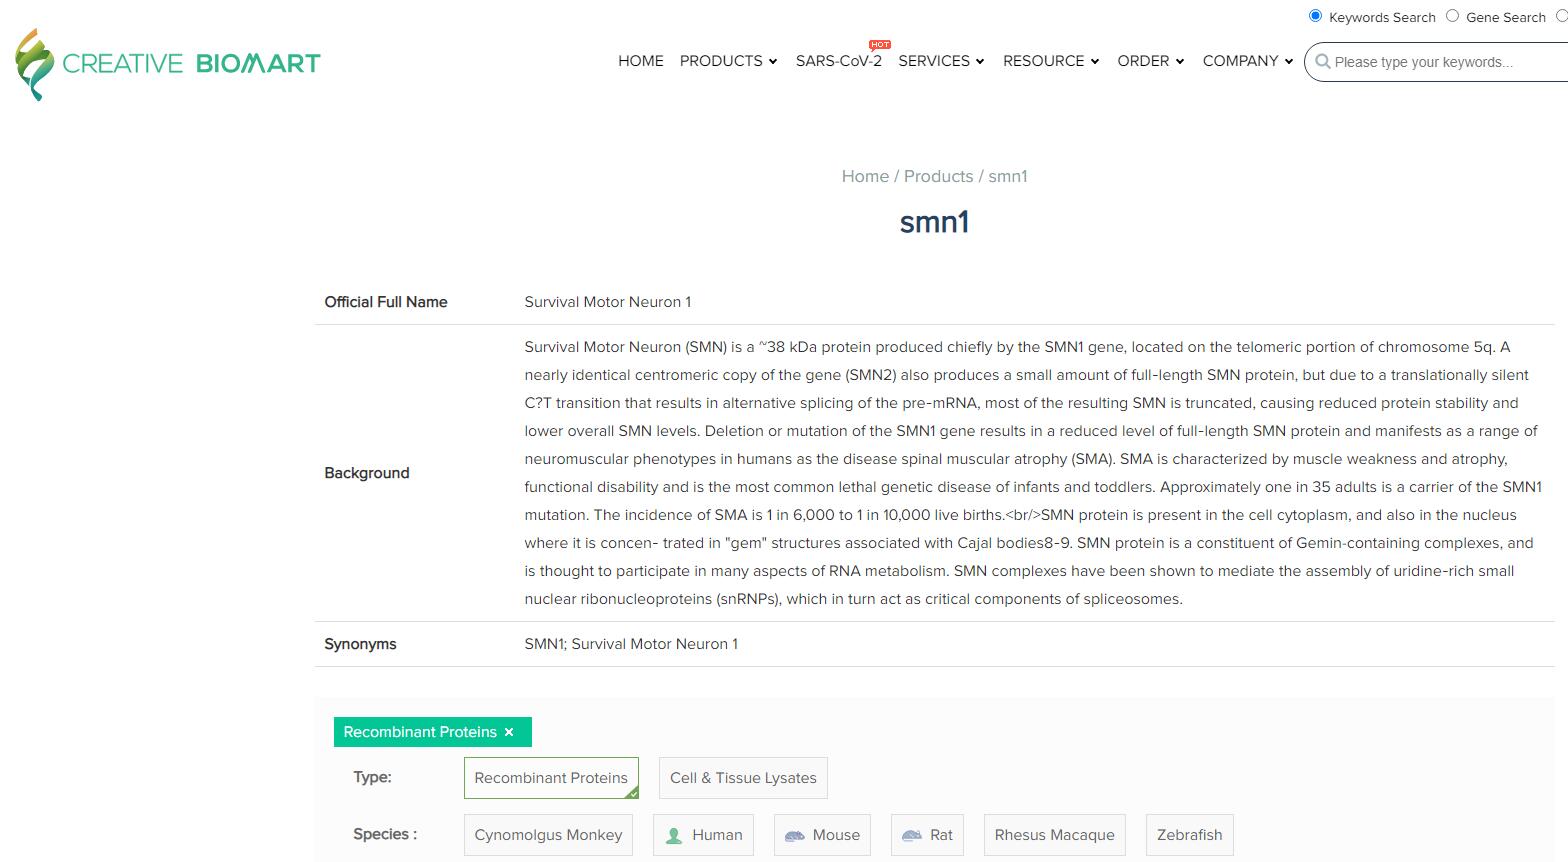Open the HOME menu item
Image resolution: width=1568 pixels, height=862 pixels.
click(641, 61)
